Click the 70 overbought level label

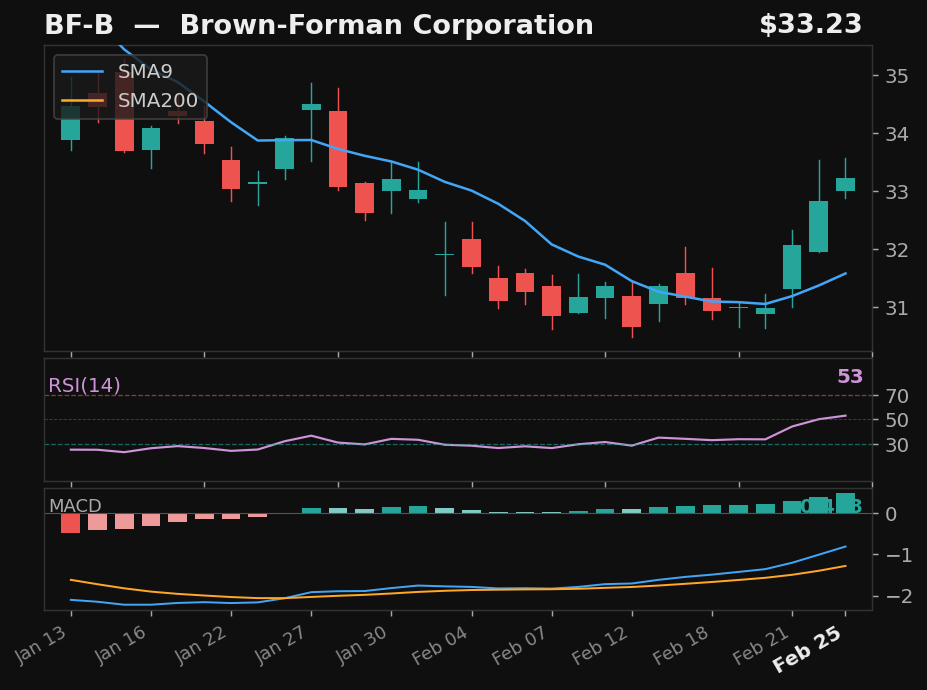[x=897, y=396]
